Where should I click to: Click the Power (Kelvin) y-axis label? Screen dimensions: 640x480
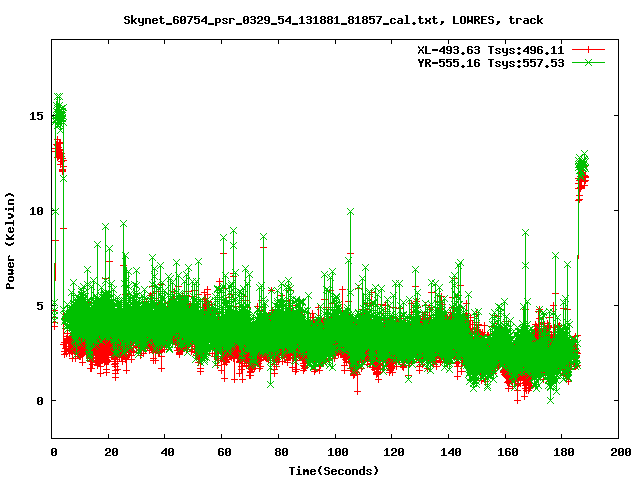coord(10,241)
